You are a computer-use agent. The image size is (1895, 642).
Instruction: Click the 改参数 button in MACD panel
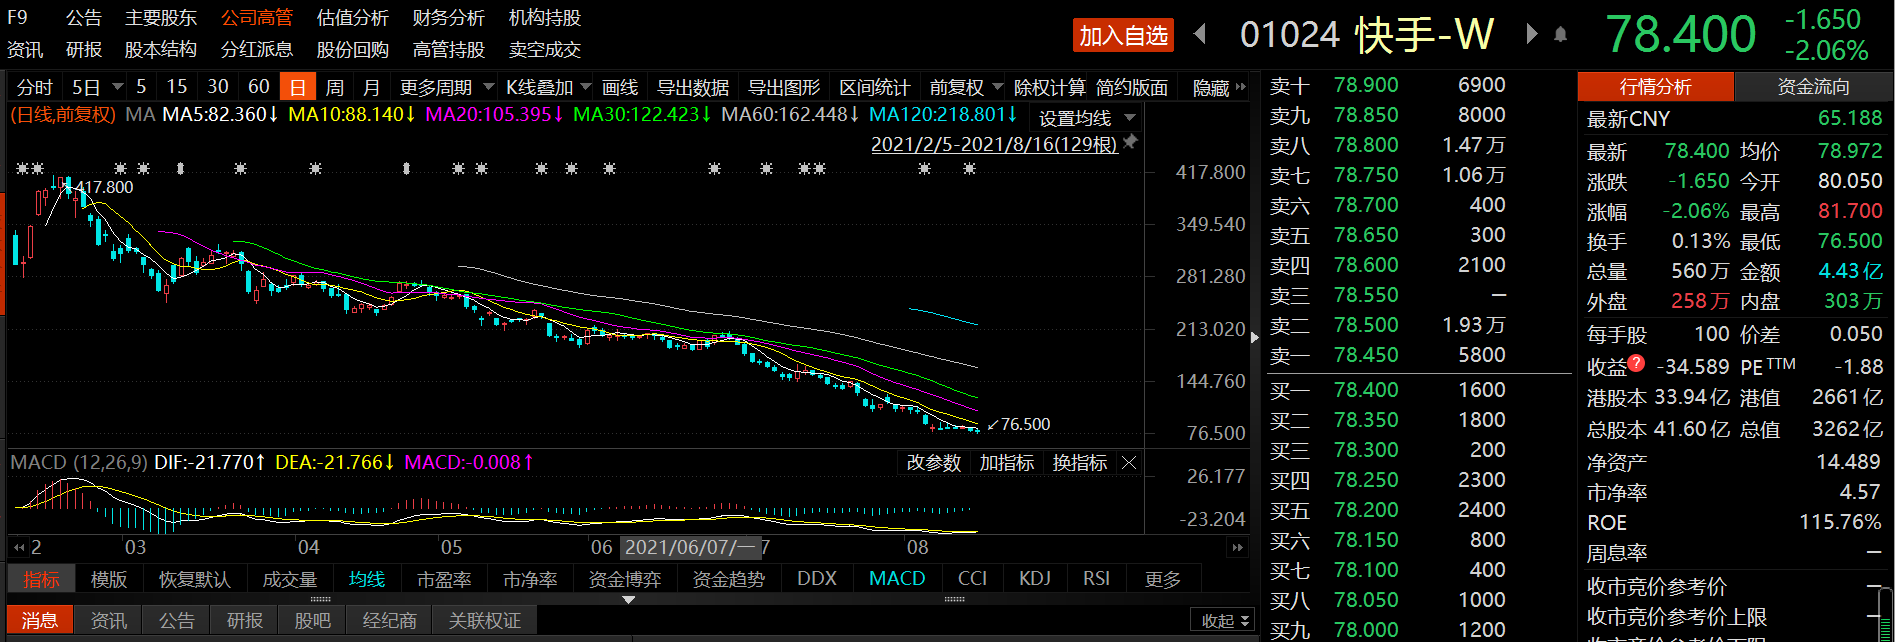coord(934,462)
